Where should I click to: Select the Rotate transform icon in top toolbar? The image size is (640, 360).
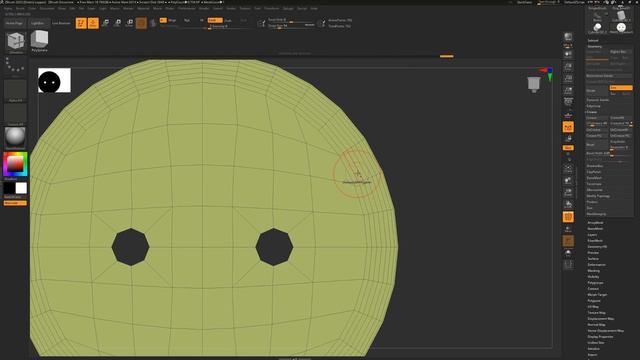[129, 23]
